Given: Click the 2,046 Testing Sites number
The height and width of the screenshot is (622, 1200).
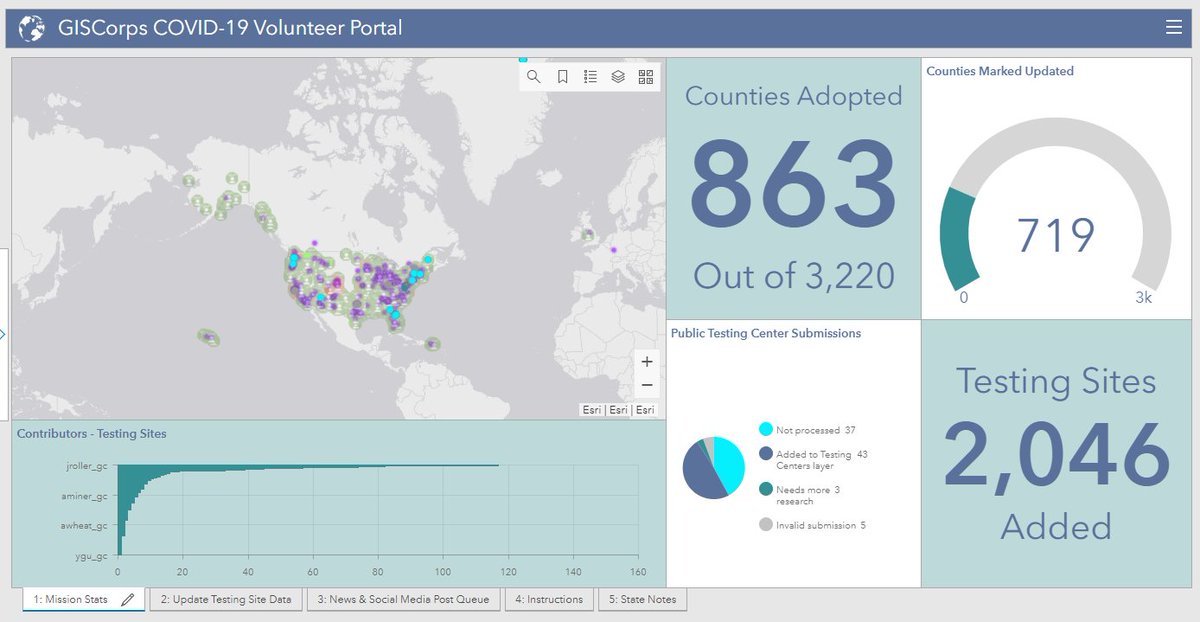Looking at the screenshot, I should (x=1056, y=456).
